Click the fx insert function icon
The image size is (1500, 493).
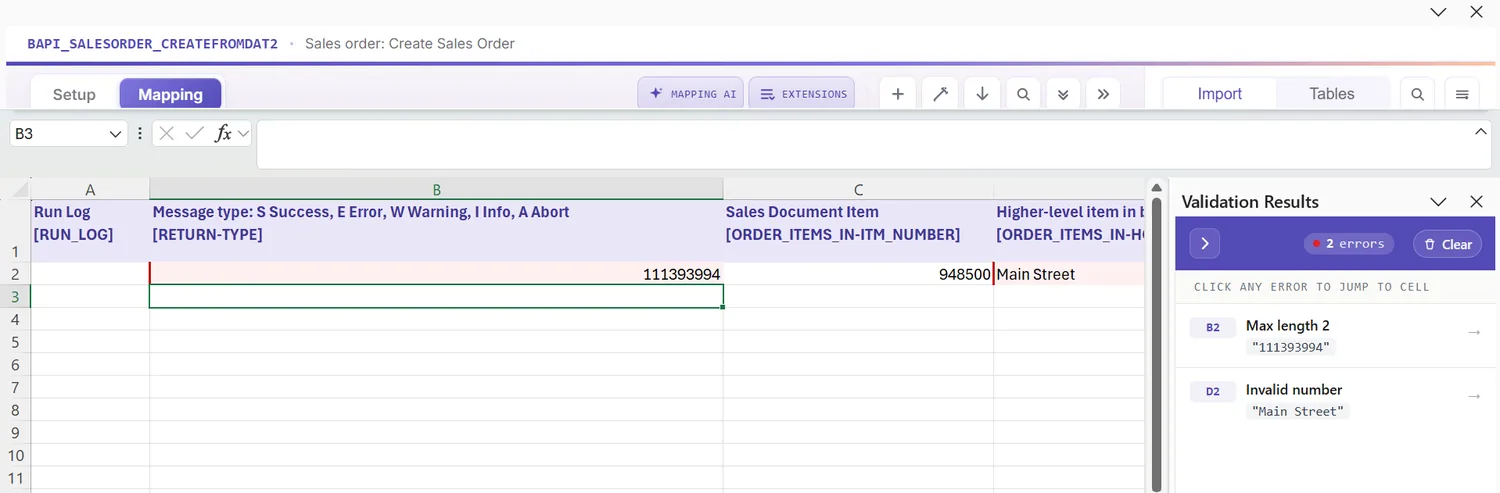point(223,133)
